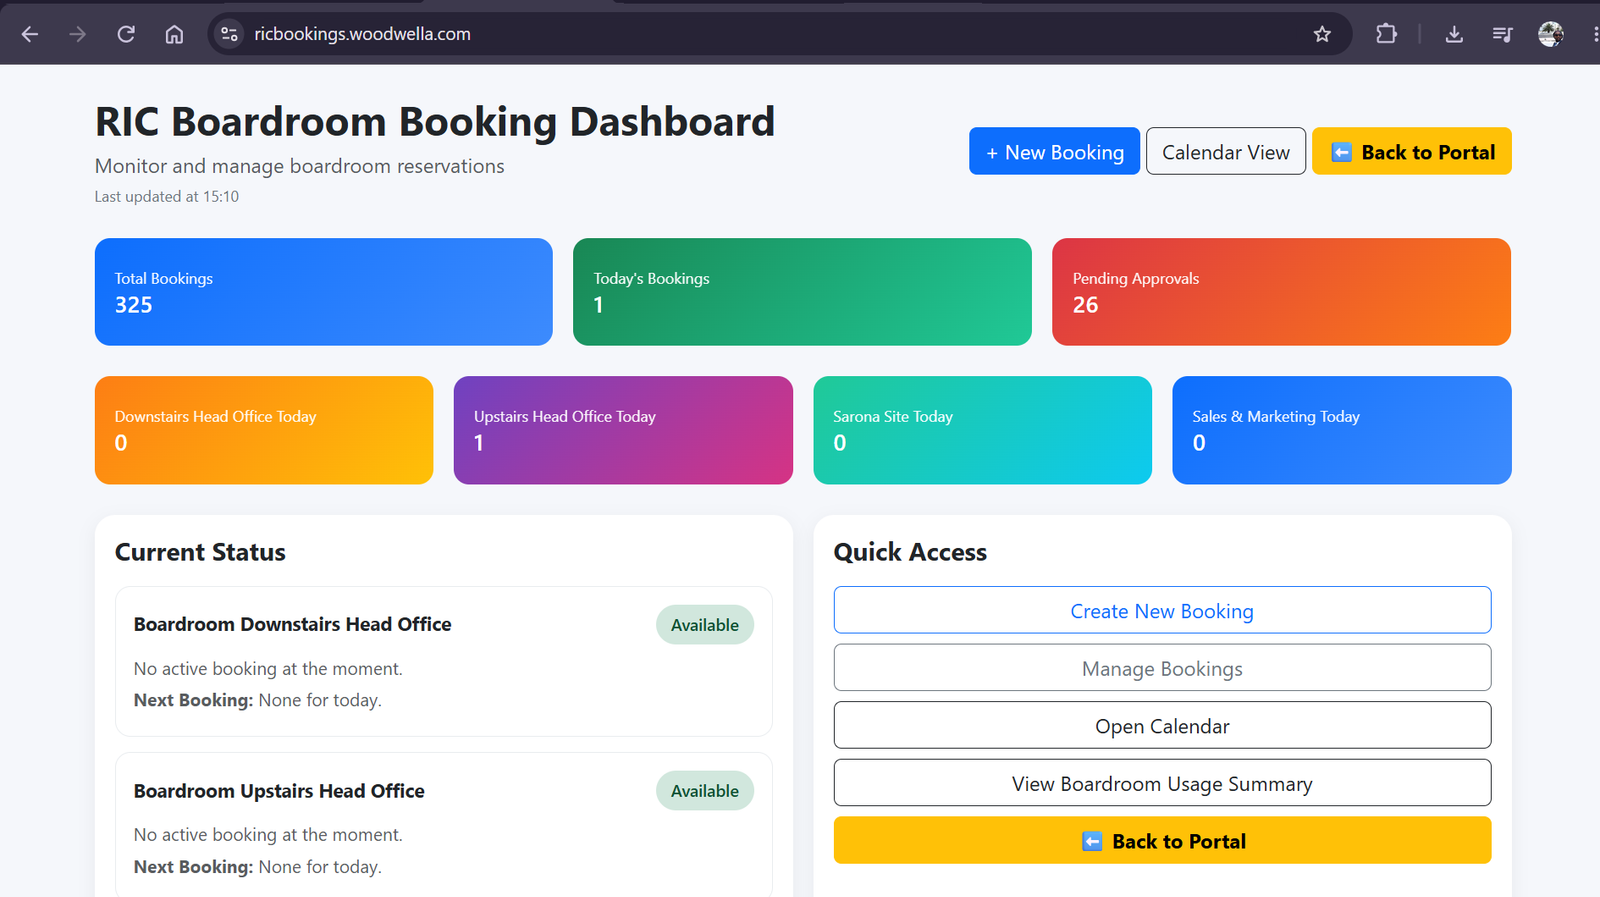Screen dimensions: 1600x897
Task: Click the Boardroom Downstairs Head Office title
Action: (292, 624)
